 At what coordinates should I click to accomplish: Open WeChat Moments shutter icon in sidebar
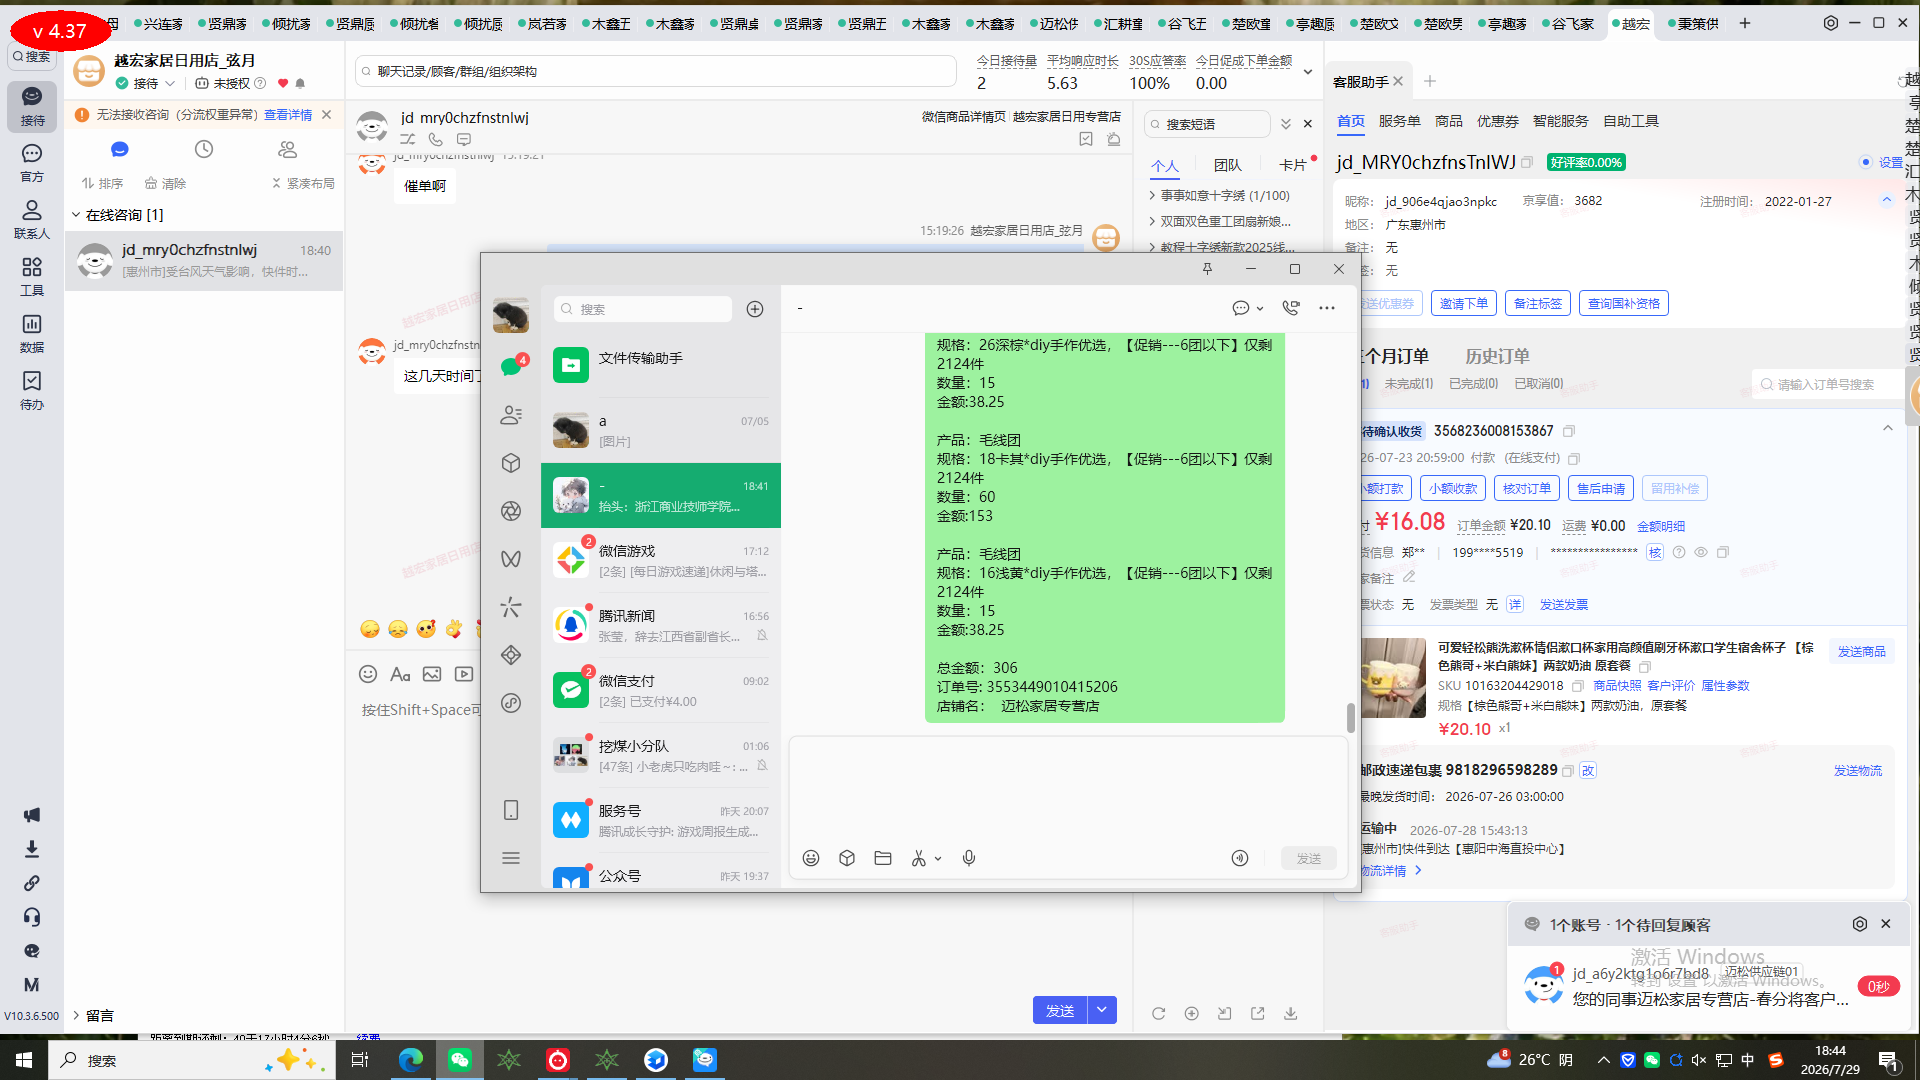point(511,511)
